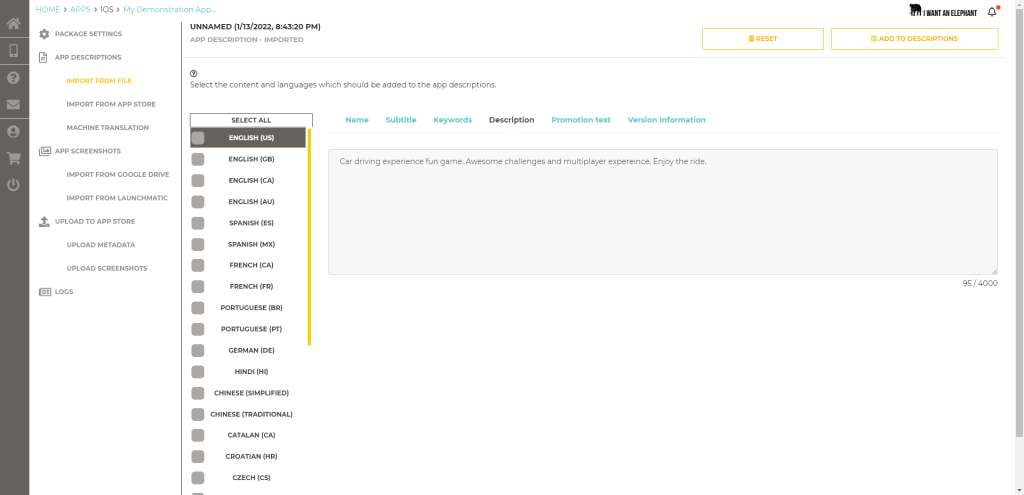Click the Logs icon
The image size is (1024, 495).
pyautogui.click(x=44, y=292)
